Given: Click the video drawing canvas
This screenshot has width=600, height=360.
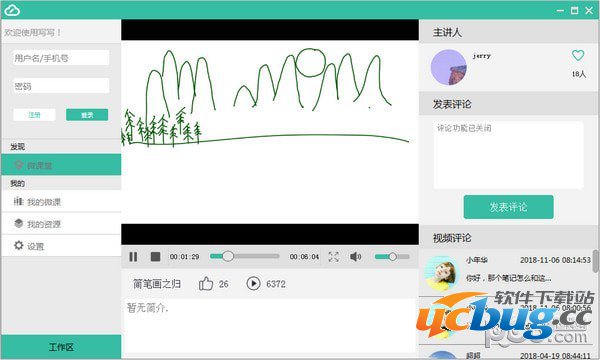Looking at the screenshot, I should coord(270,132).
